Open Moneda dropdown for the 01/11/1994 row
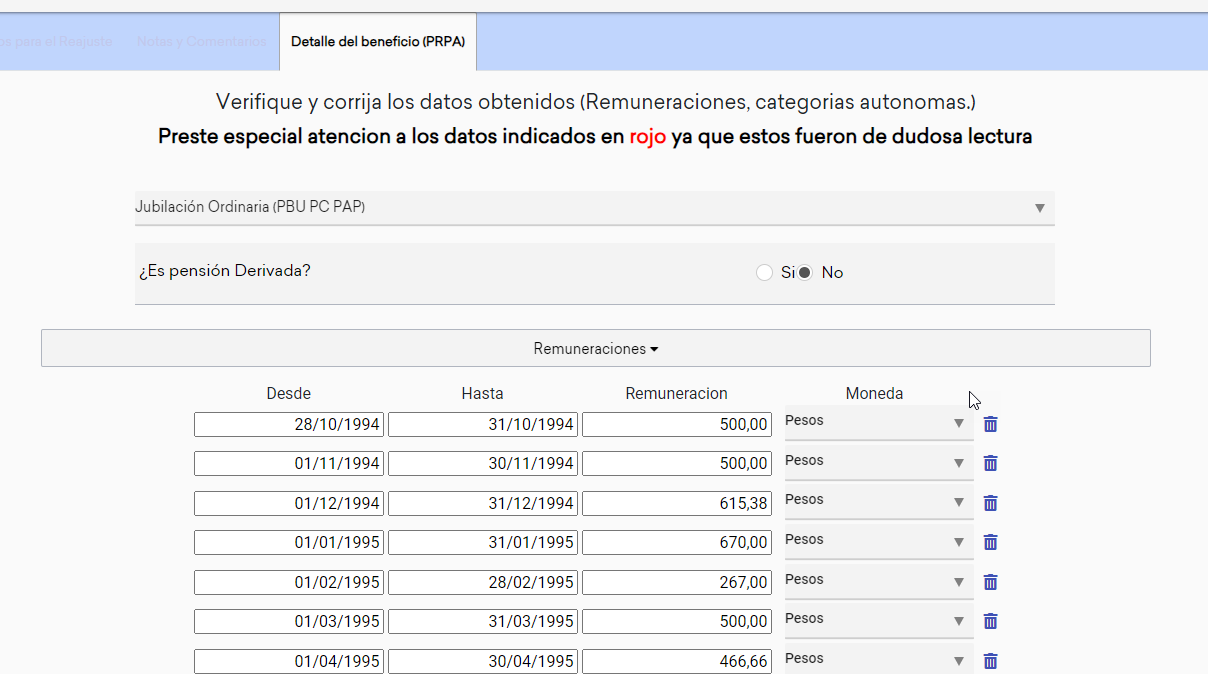The image size is (1208, 674). click(878, 462)
